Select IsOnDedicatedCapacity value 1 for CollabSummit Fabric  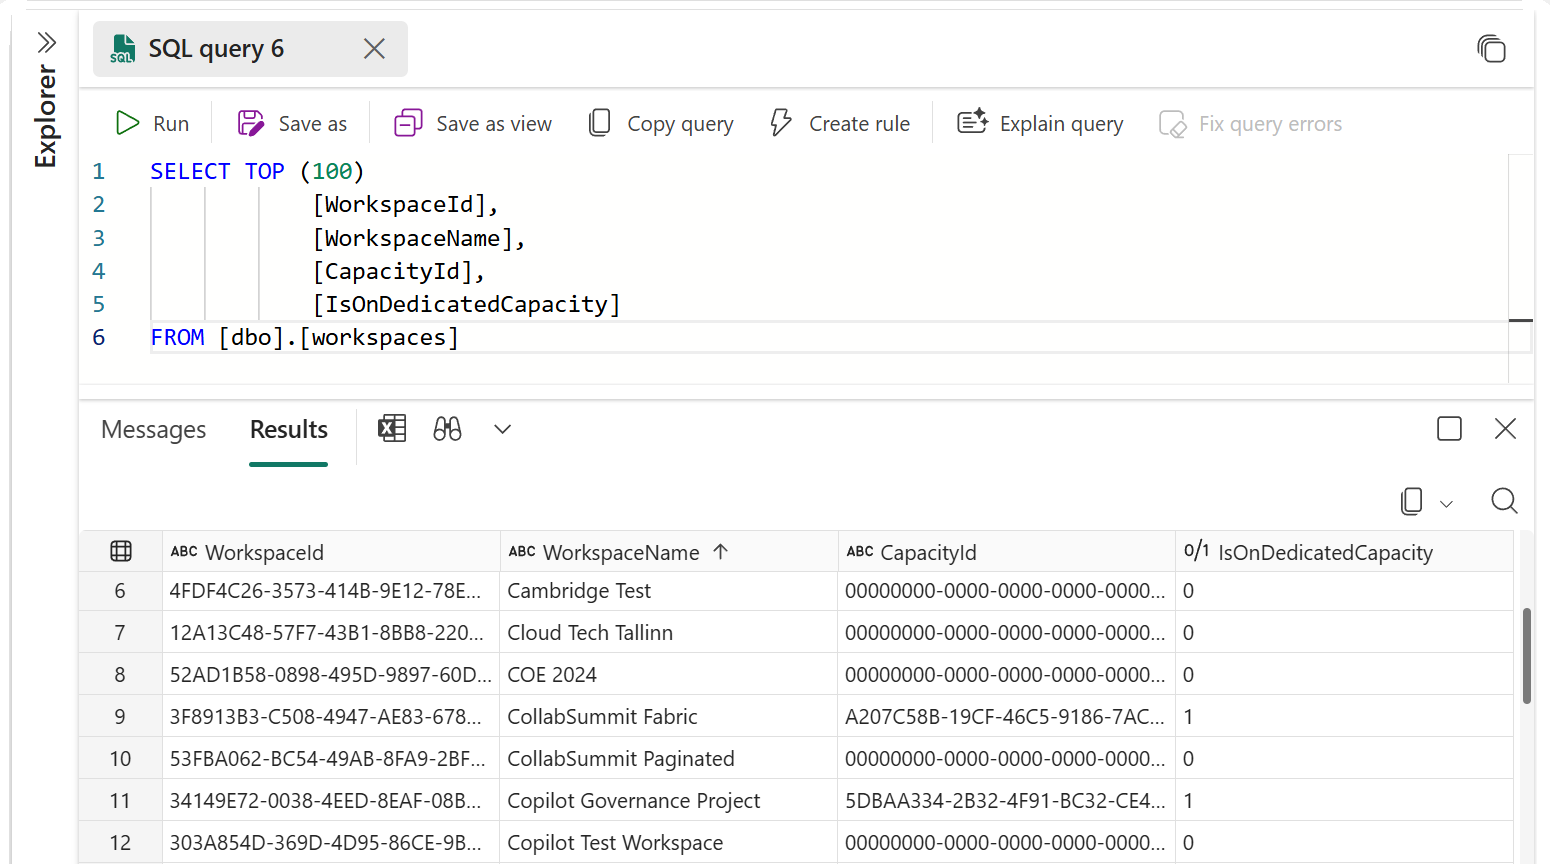click(1344, 717)
